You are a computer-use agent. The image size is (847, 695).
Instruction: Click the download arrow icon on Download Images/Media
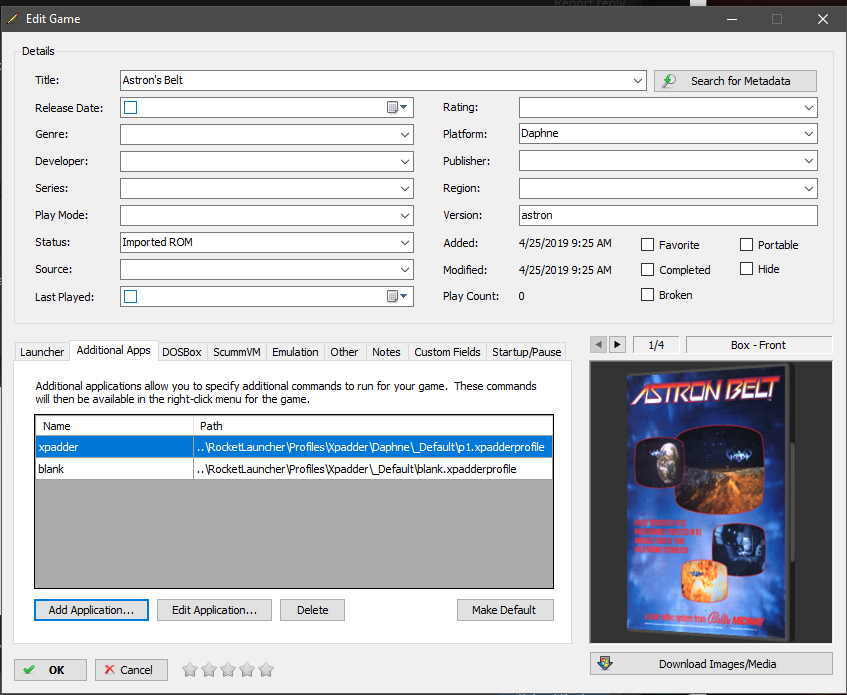[605, 663]
